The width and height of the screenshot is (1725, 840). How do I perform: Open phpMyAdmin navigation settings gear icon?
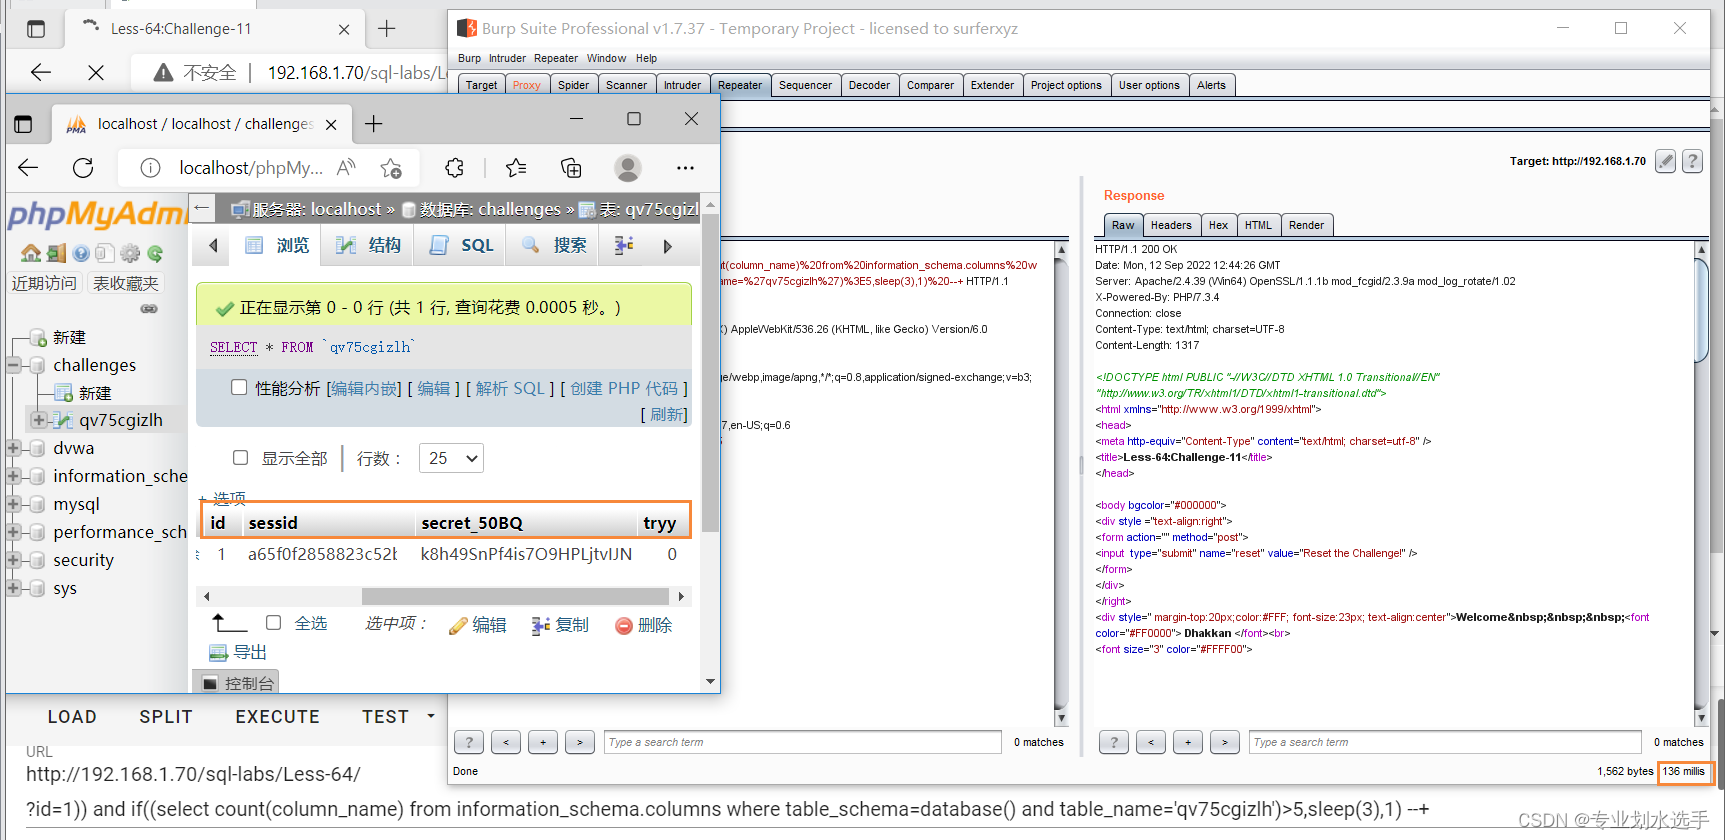pos(130,253)
